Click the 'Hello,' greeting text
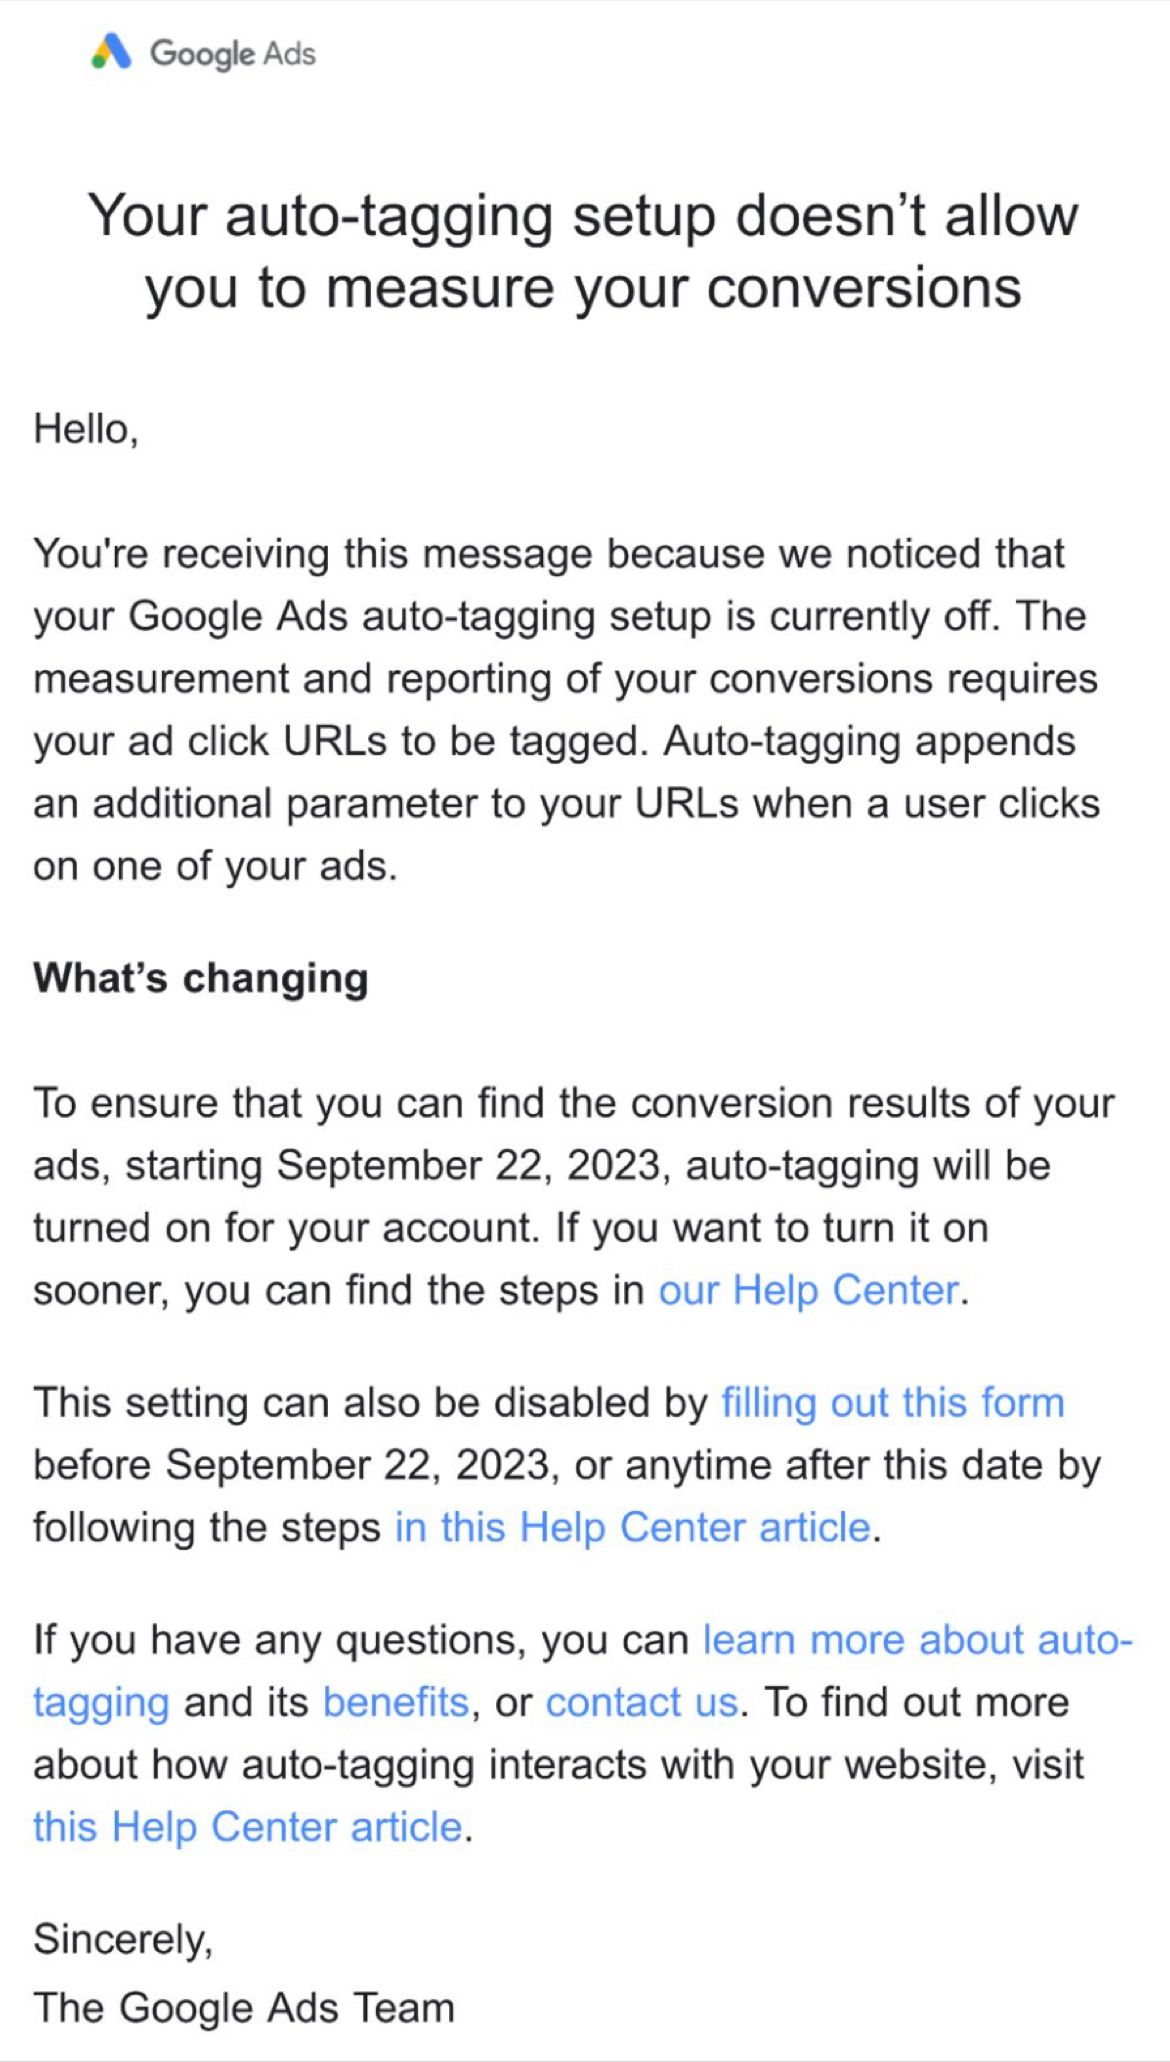1170x2062 pixels. tap(86, 429)
